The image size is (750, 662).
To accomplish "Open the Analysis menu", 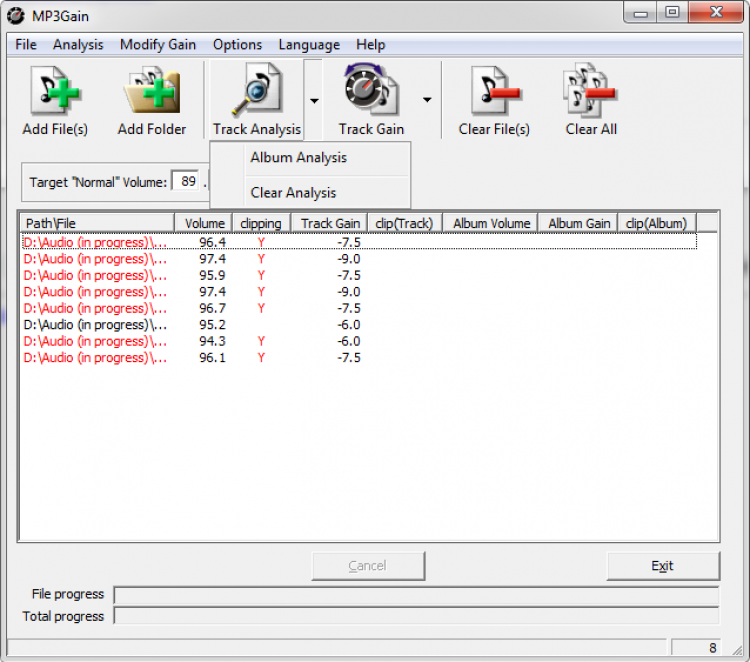I will tap(78, 44).
